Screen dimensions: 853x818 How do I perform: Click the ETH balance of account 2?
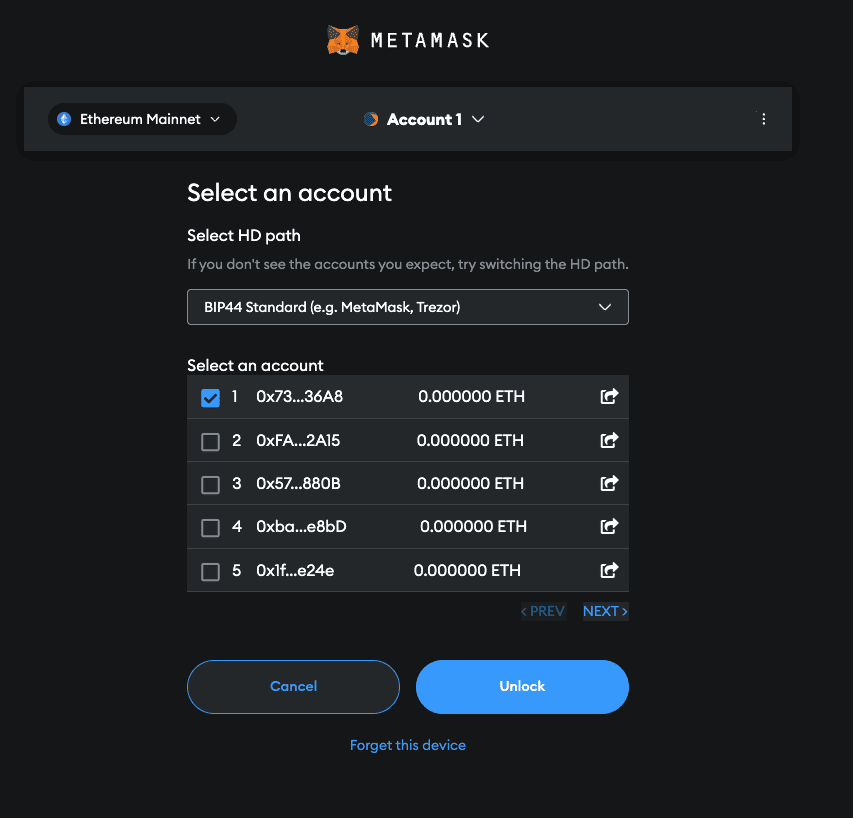[x=470, y=440]
